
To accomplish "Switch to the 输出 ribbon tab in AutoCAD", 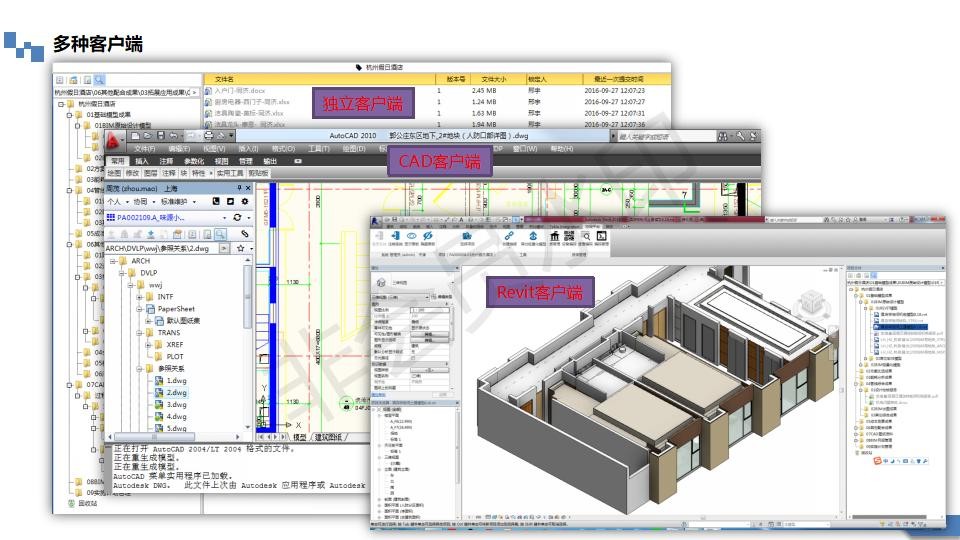I will (270, 161).
